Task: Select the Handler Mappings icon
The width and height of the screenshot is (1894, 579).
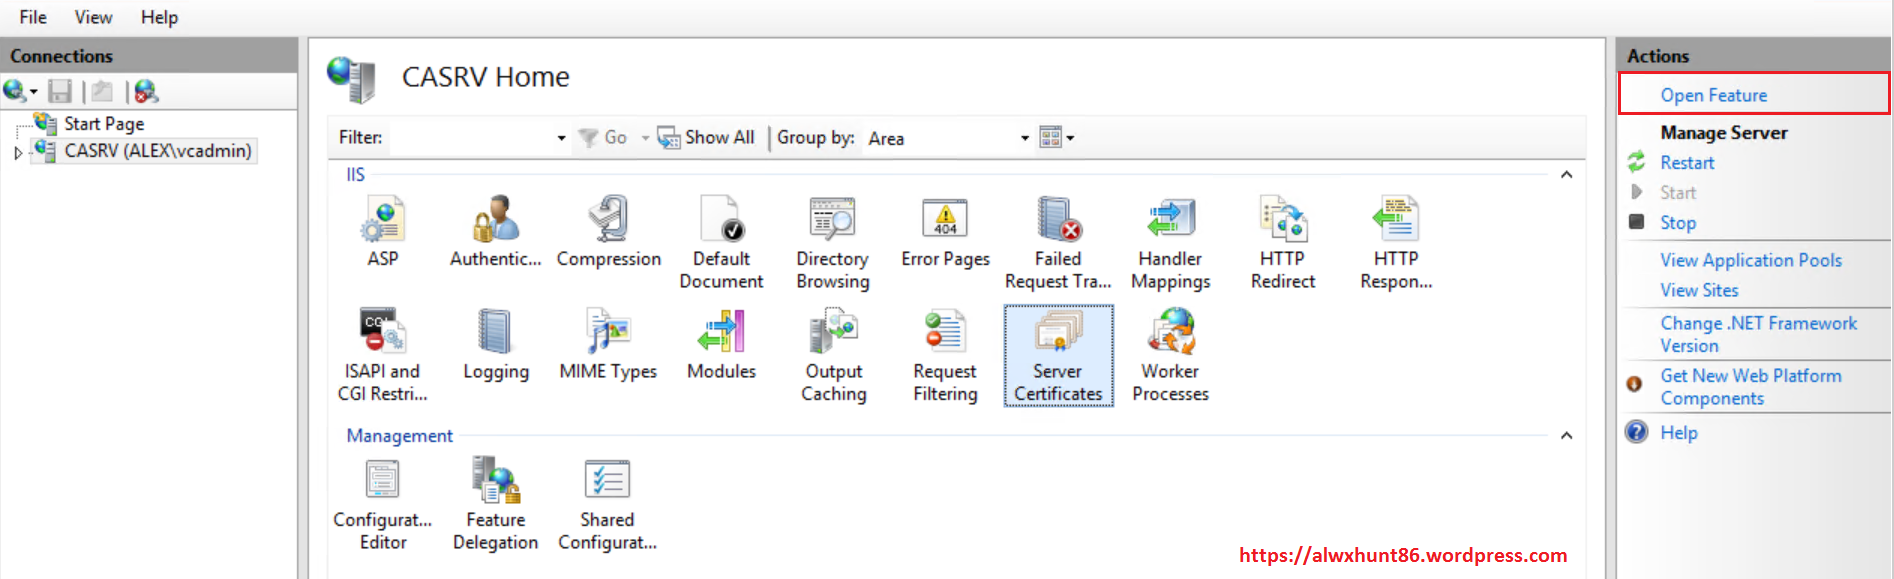Action: [1170, 220]
